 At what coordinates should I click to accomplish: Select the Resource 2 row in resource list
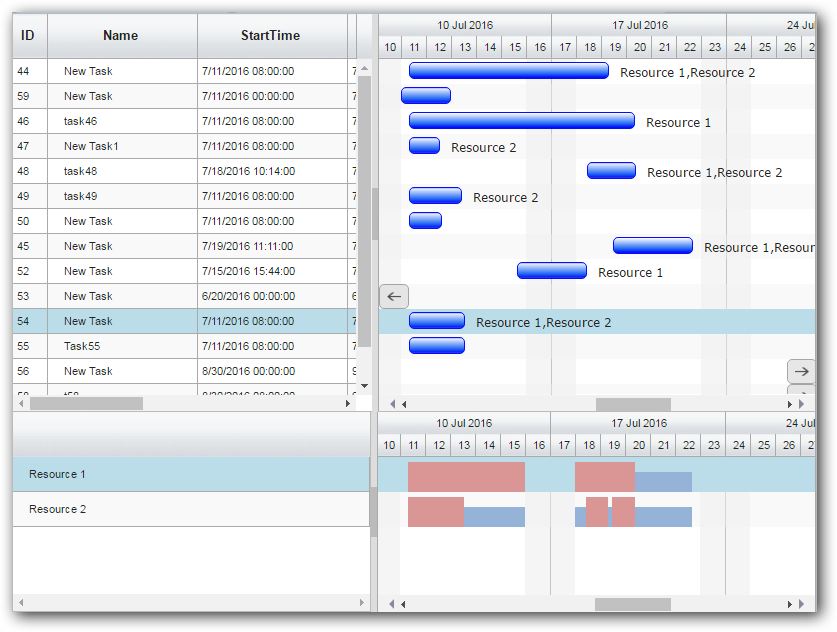[x=190, y=510]
